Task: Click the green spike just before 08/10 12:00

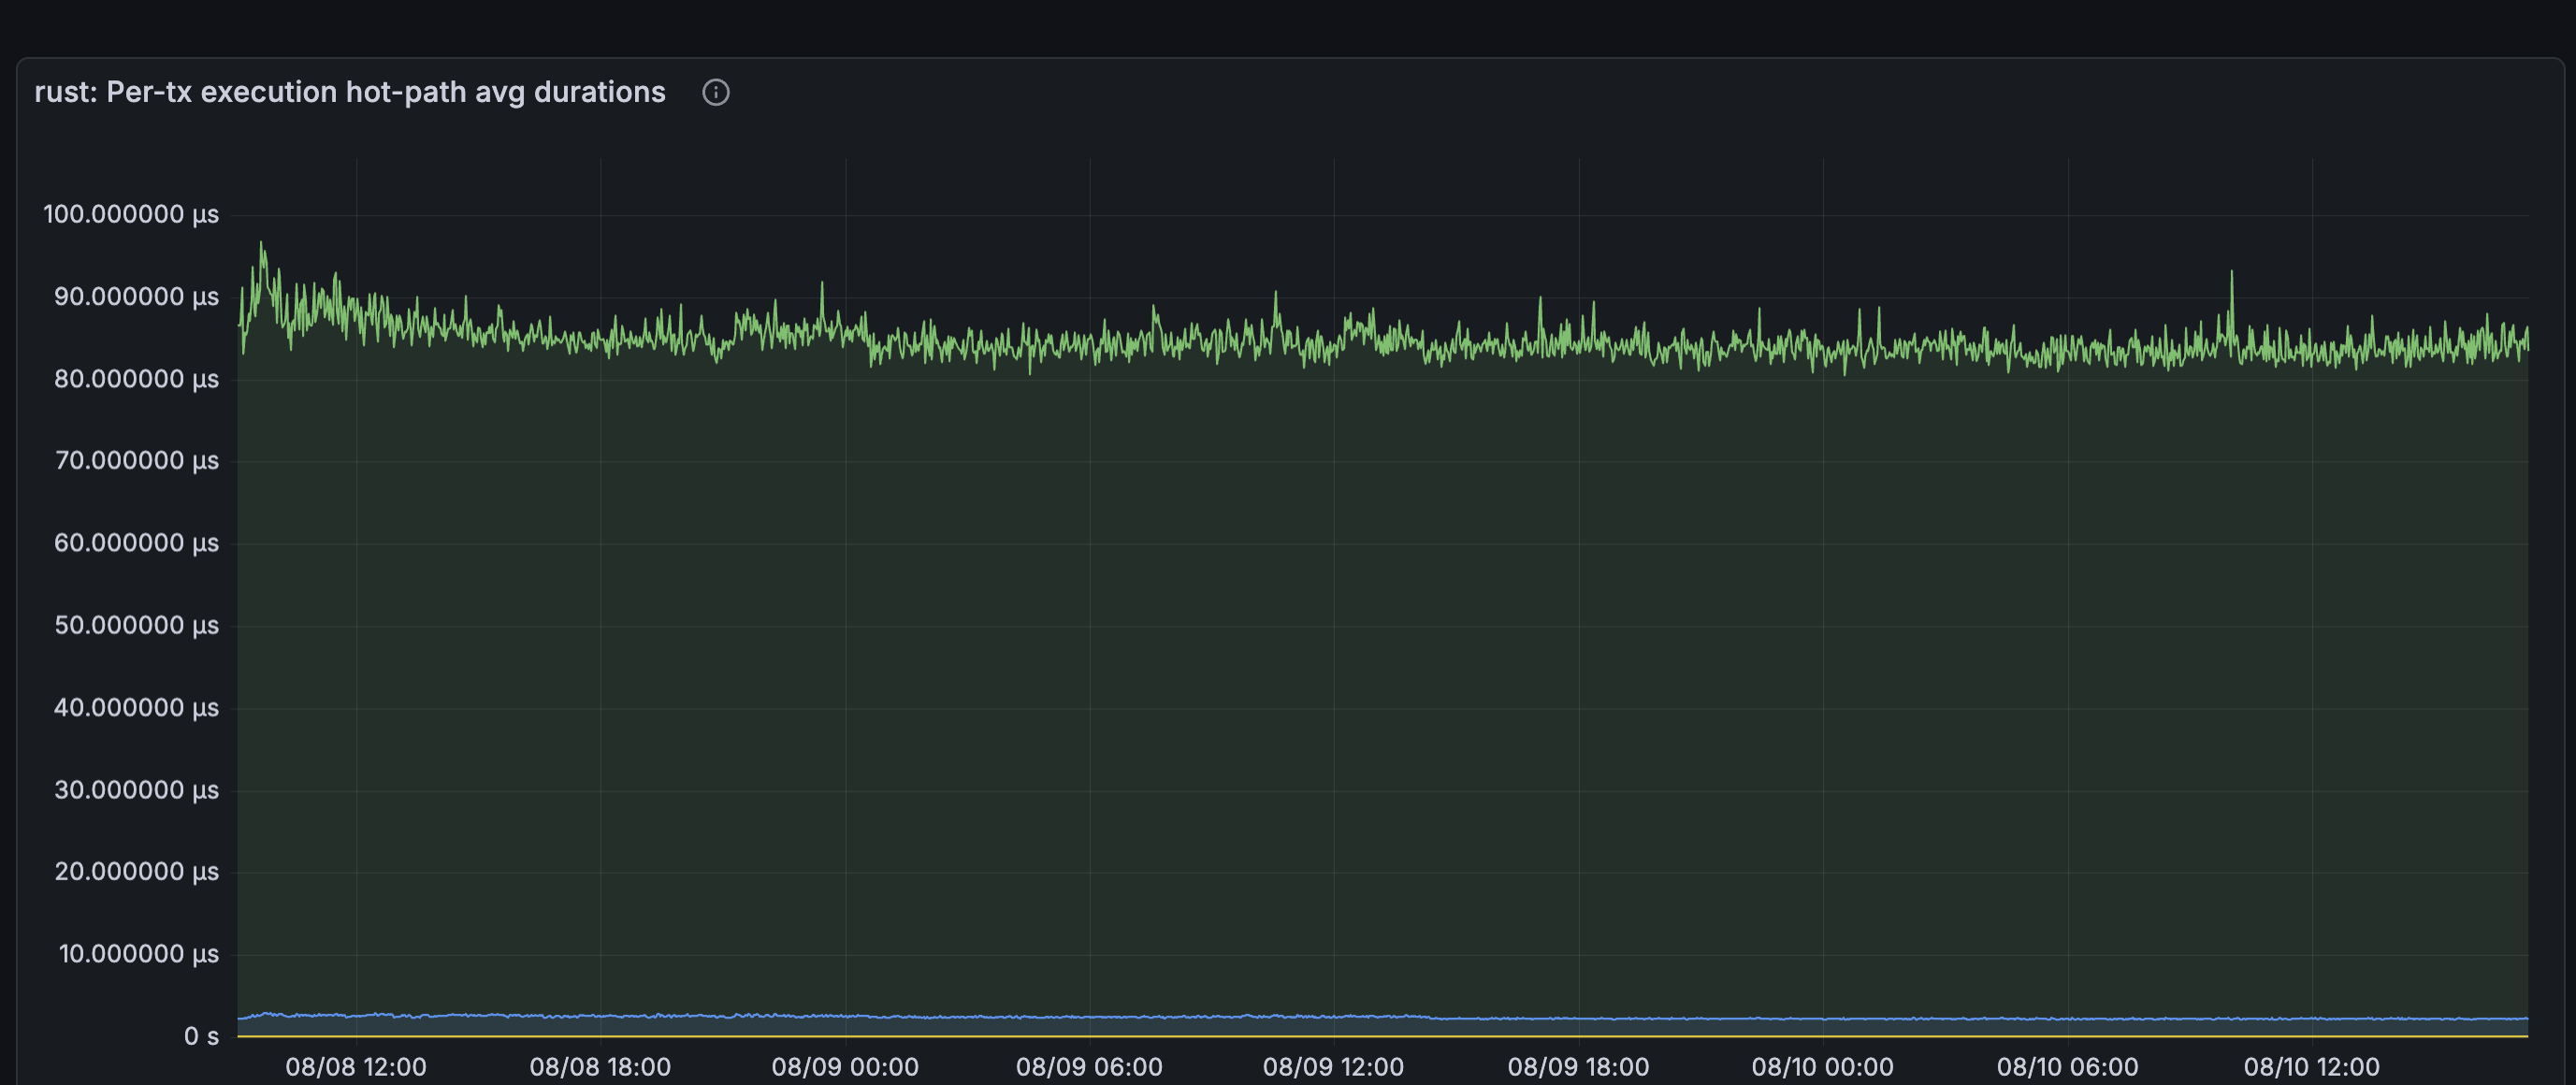Action: [x=2231, y=273]
